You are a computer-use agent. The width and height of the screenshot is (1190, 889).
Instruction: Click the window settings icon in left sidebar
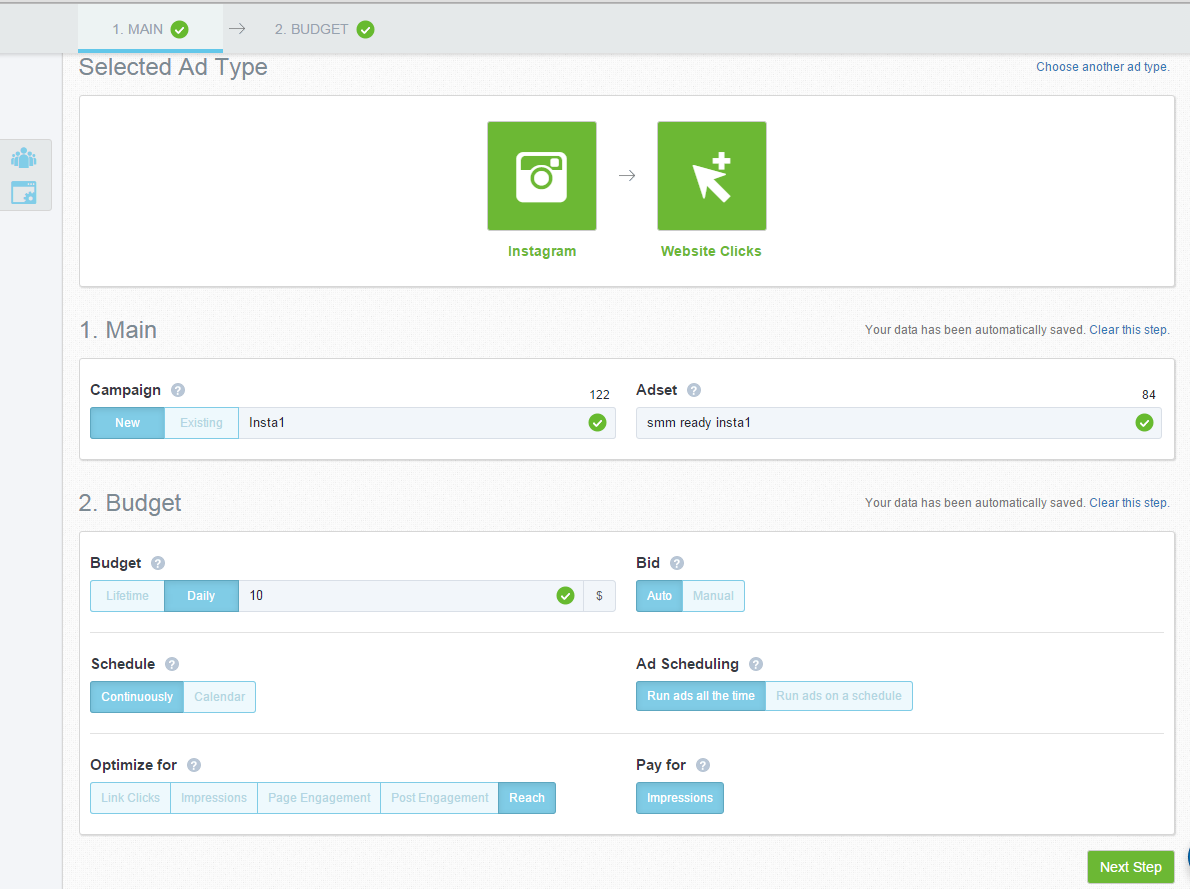24,193
